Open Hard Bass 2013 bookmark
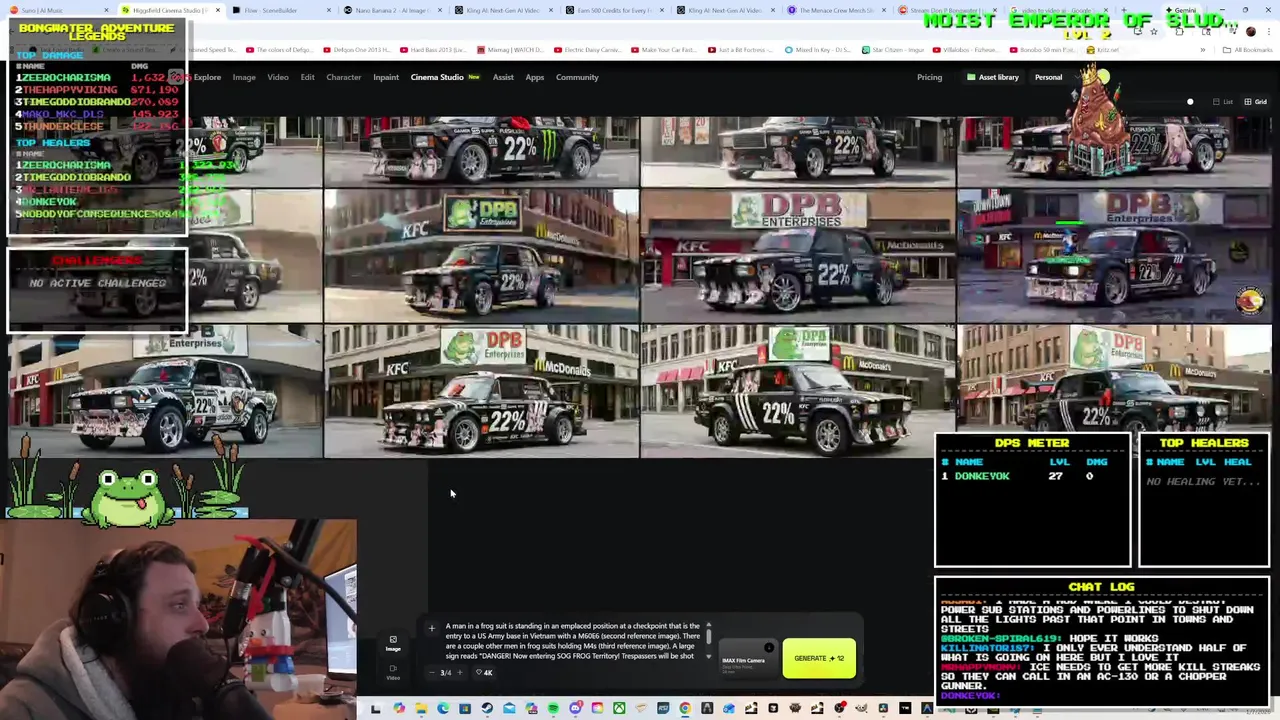This screenshot has height=720, width=1280. 433,50
